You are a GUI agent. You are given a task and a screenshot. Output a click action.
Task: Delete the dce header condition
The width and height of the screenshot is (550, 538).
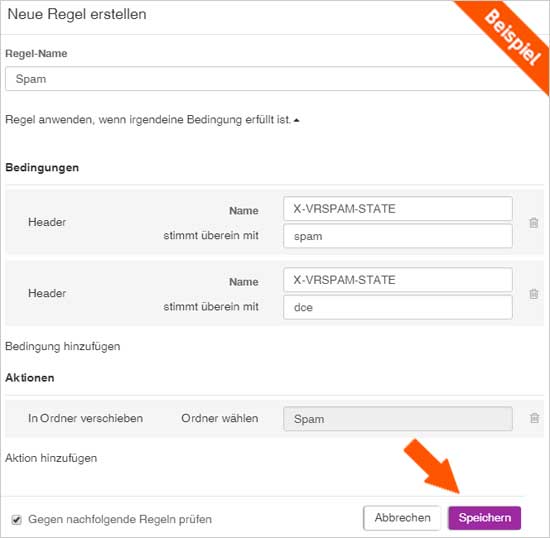(534, 294)
